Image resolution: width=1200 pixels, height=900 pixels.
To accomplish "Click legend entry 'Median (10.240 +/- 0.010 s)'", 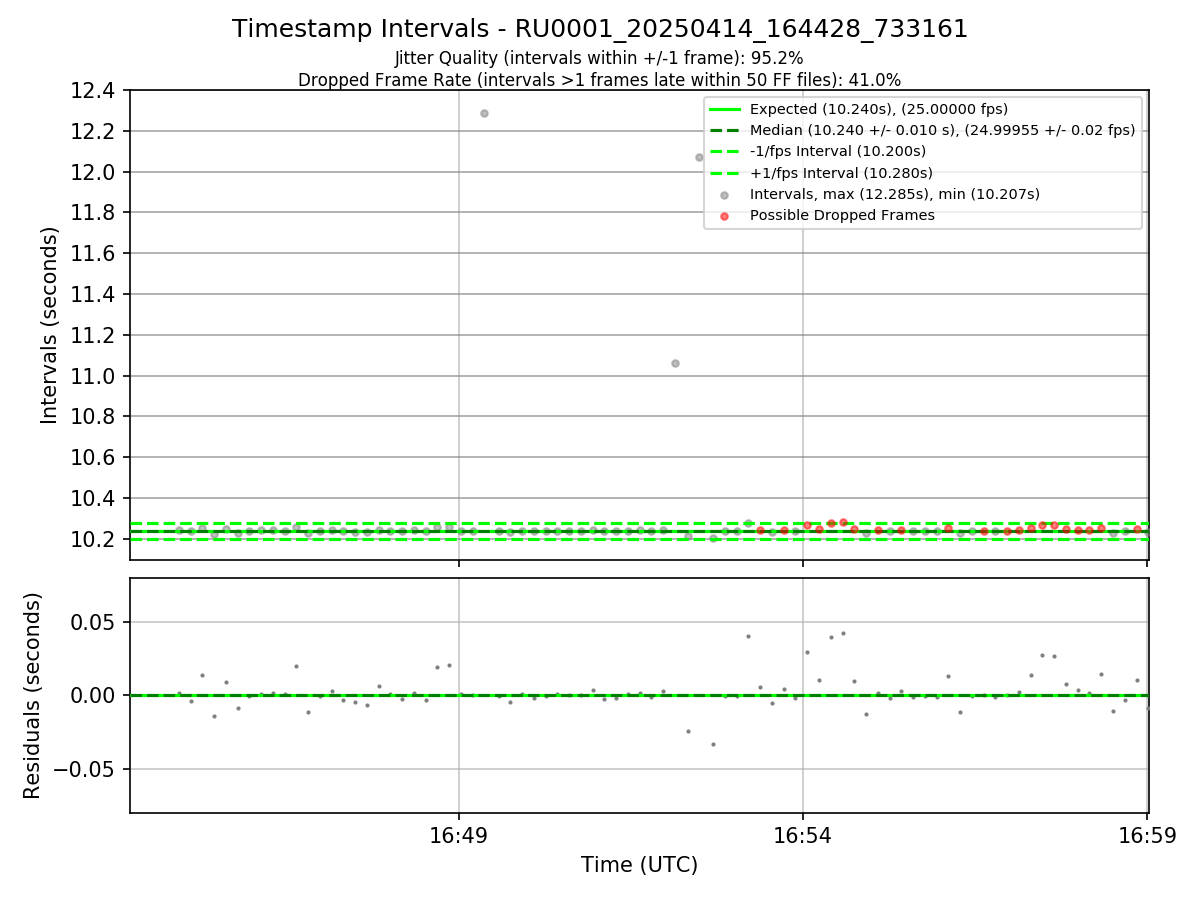I will click(x=942, y=130).
